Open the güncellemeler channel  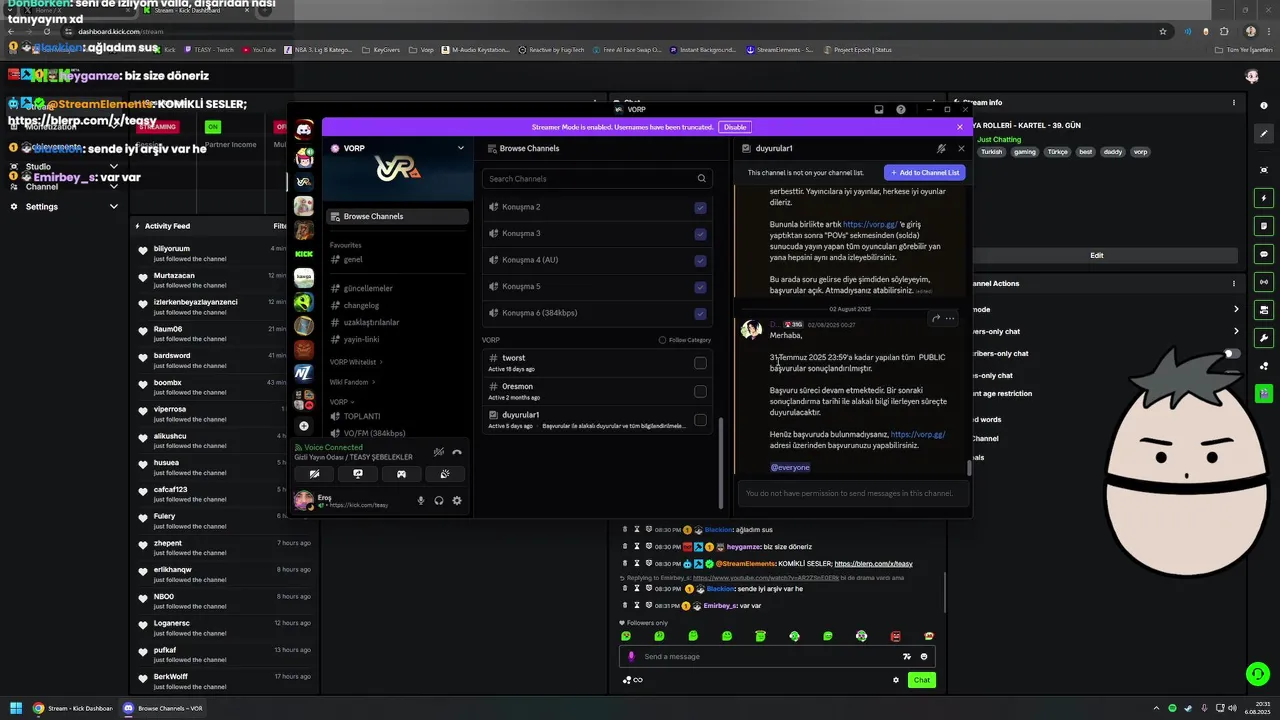click(399, 288)
